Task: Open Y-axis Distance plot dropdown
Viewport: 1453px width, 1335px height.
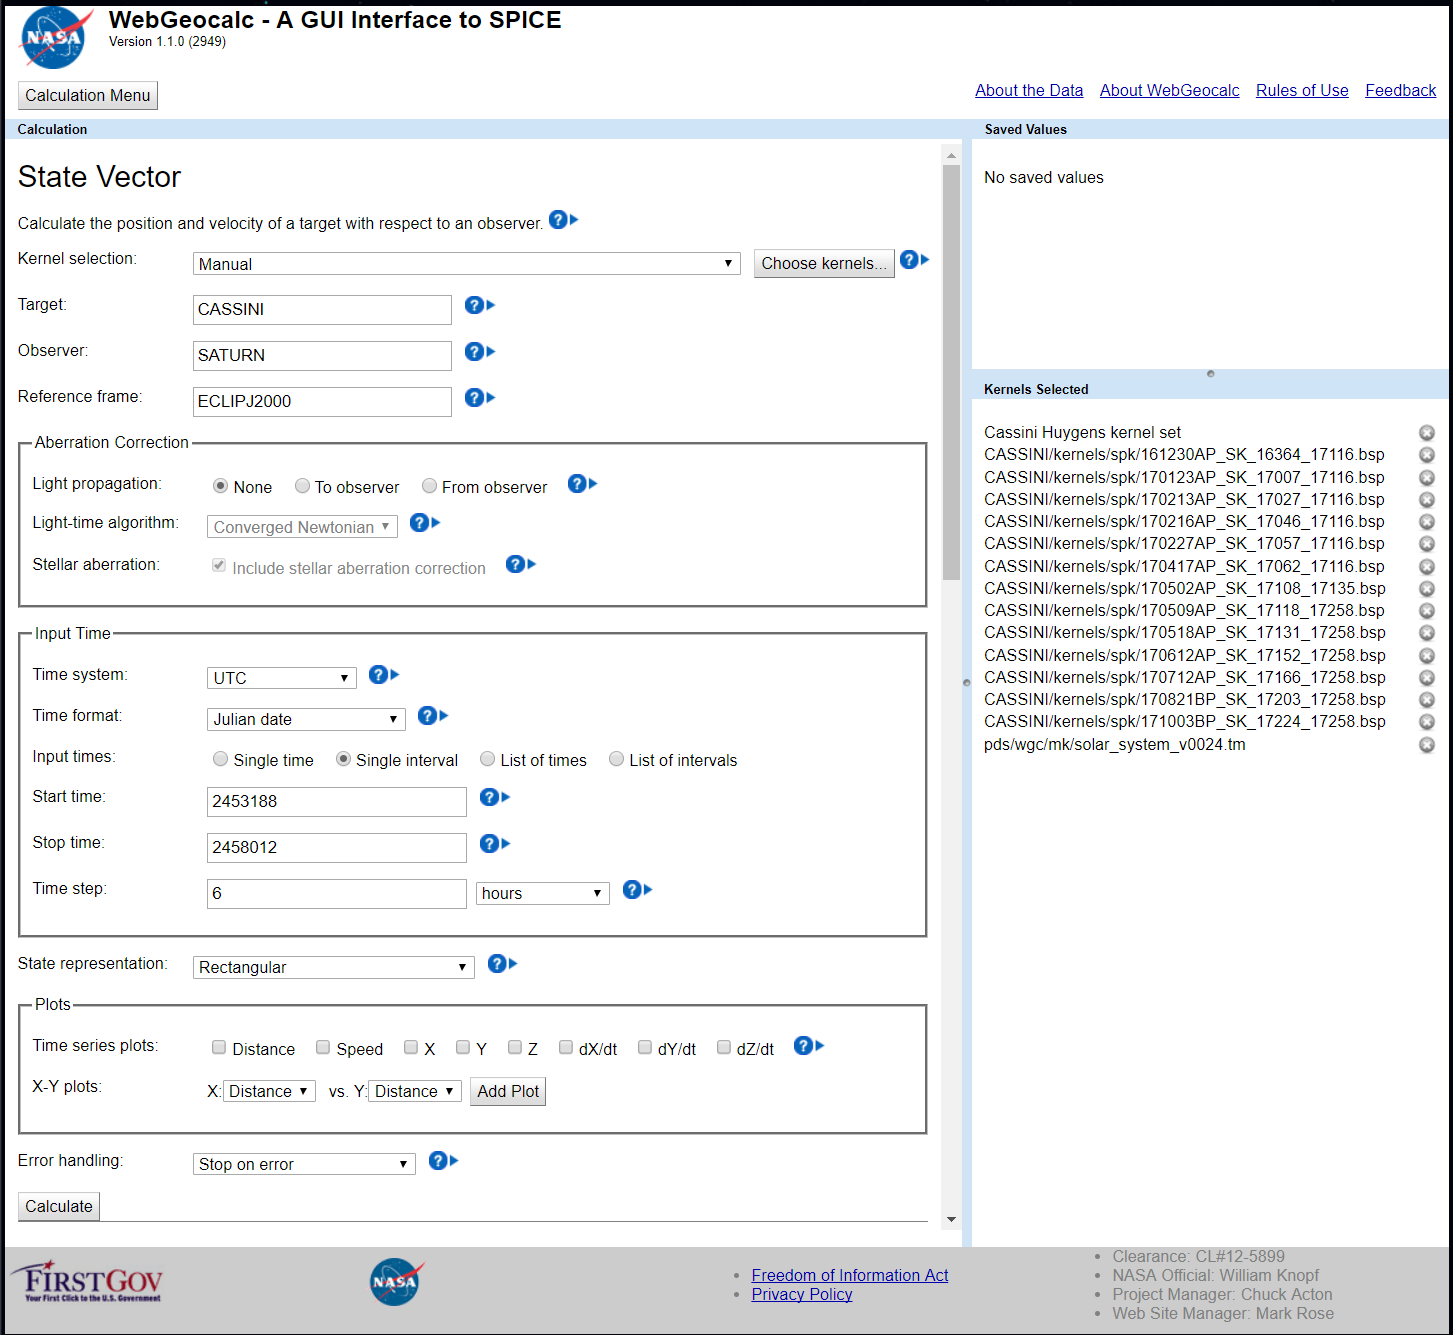Action: (415, 1091)
